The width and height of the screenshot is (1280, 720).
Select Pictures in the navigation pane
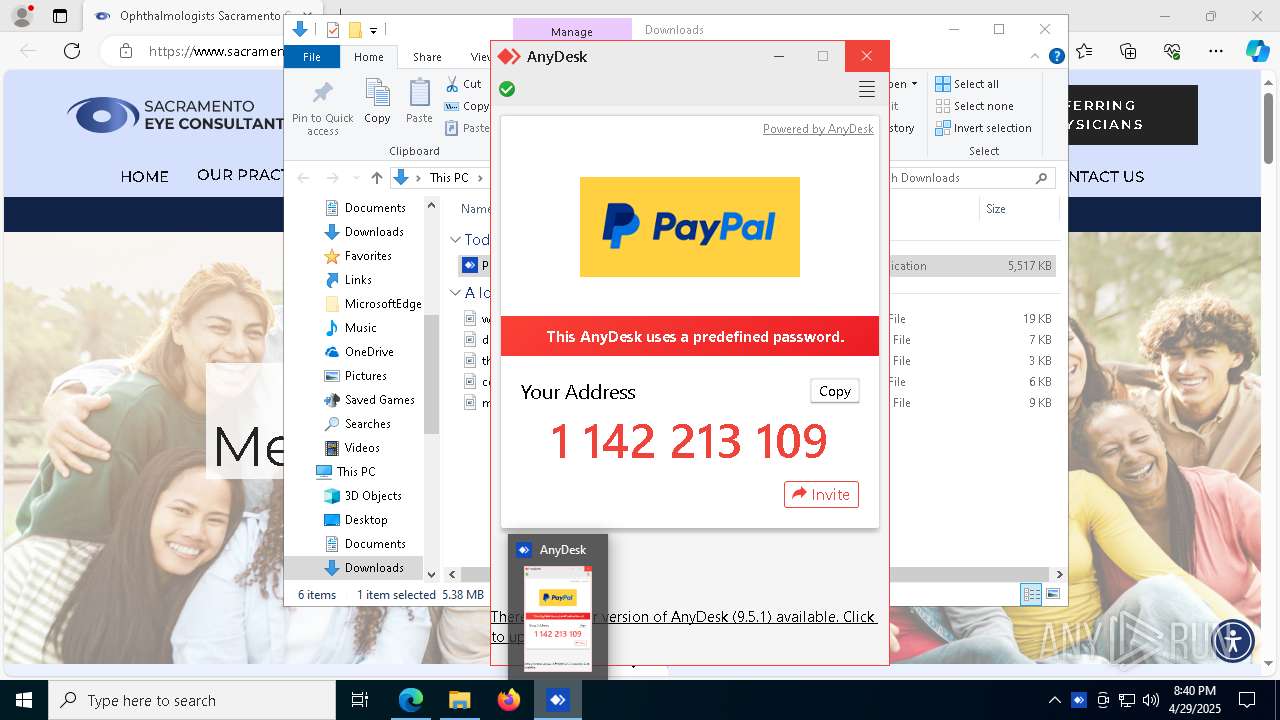365,376
